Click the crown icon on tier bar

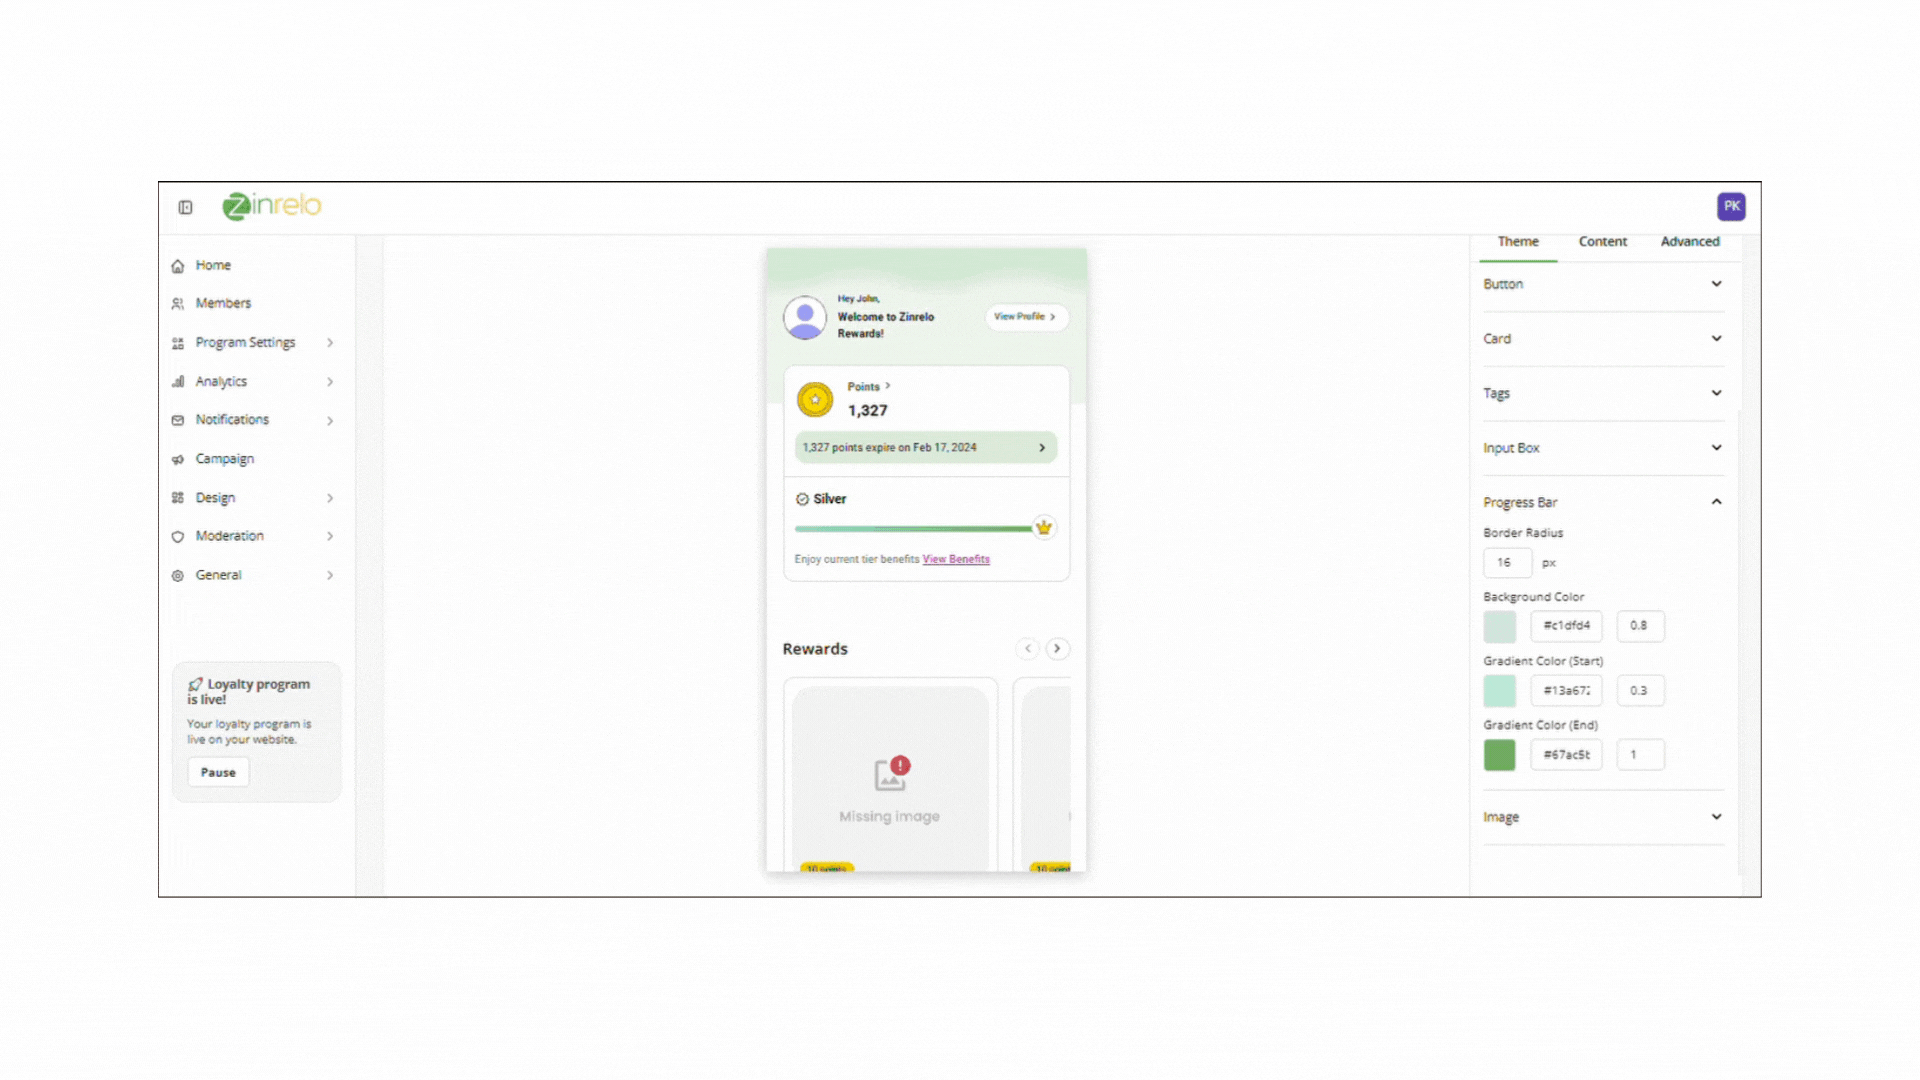click(x=1043, y=527)
